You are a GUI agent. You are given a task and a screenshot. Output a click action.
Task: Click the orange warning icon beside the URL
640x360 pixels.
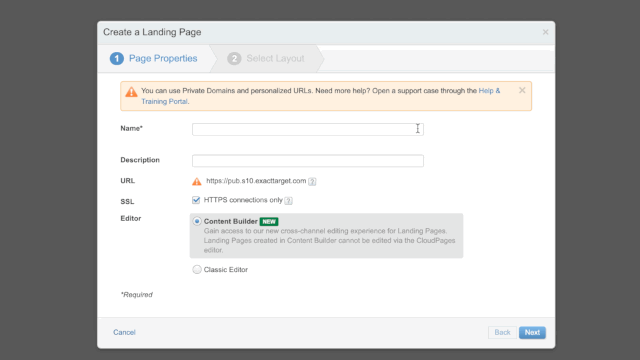(197, 181)
